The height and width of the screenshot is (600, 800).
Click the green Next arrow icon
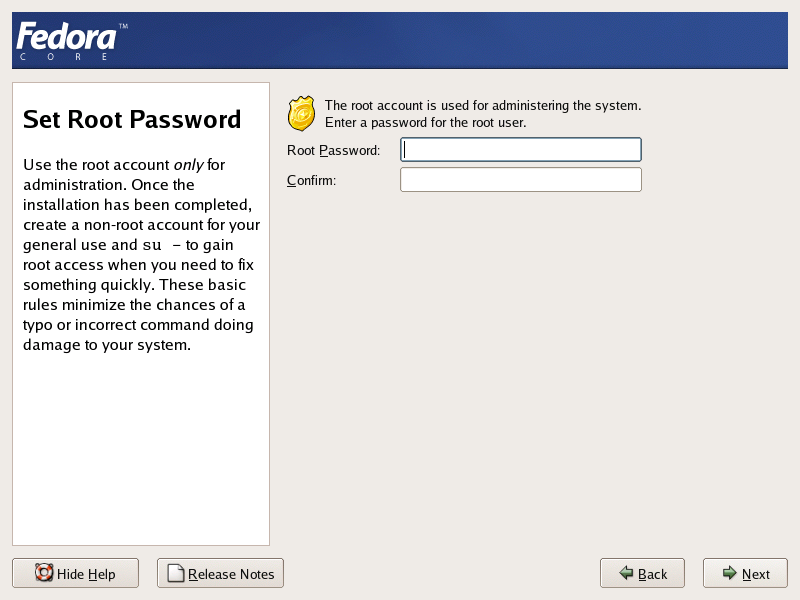tap(729, 573)
